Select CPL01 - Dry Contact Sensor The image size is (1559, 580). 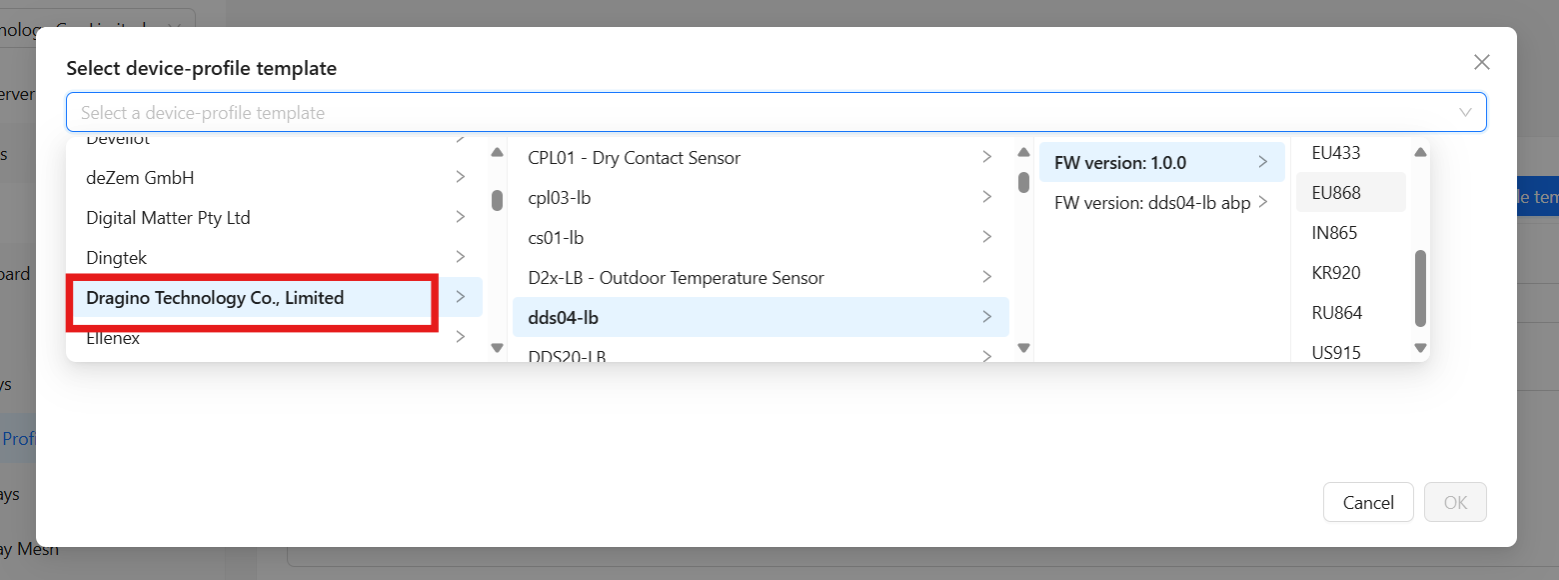[634, 157]
